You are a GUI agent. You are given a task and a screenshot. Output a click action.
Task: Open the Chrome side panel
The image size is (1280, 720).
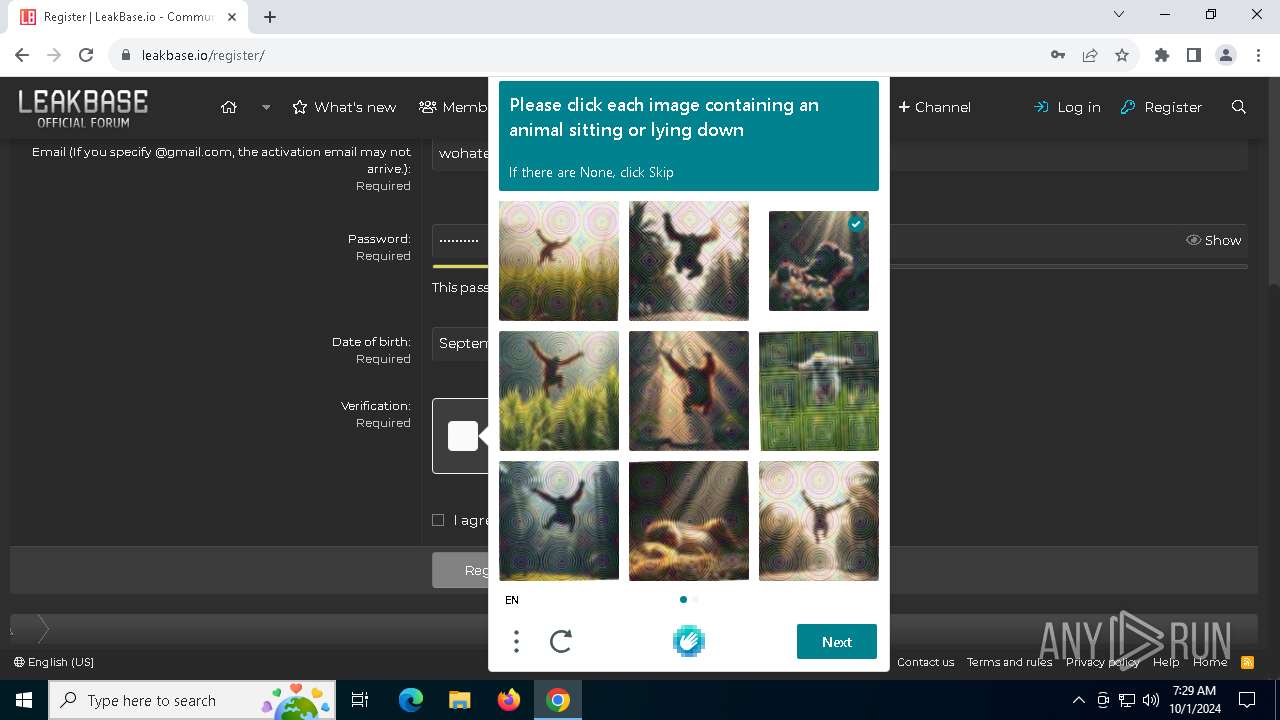point(1194,55)
